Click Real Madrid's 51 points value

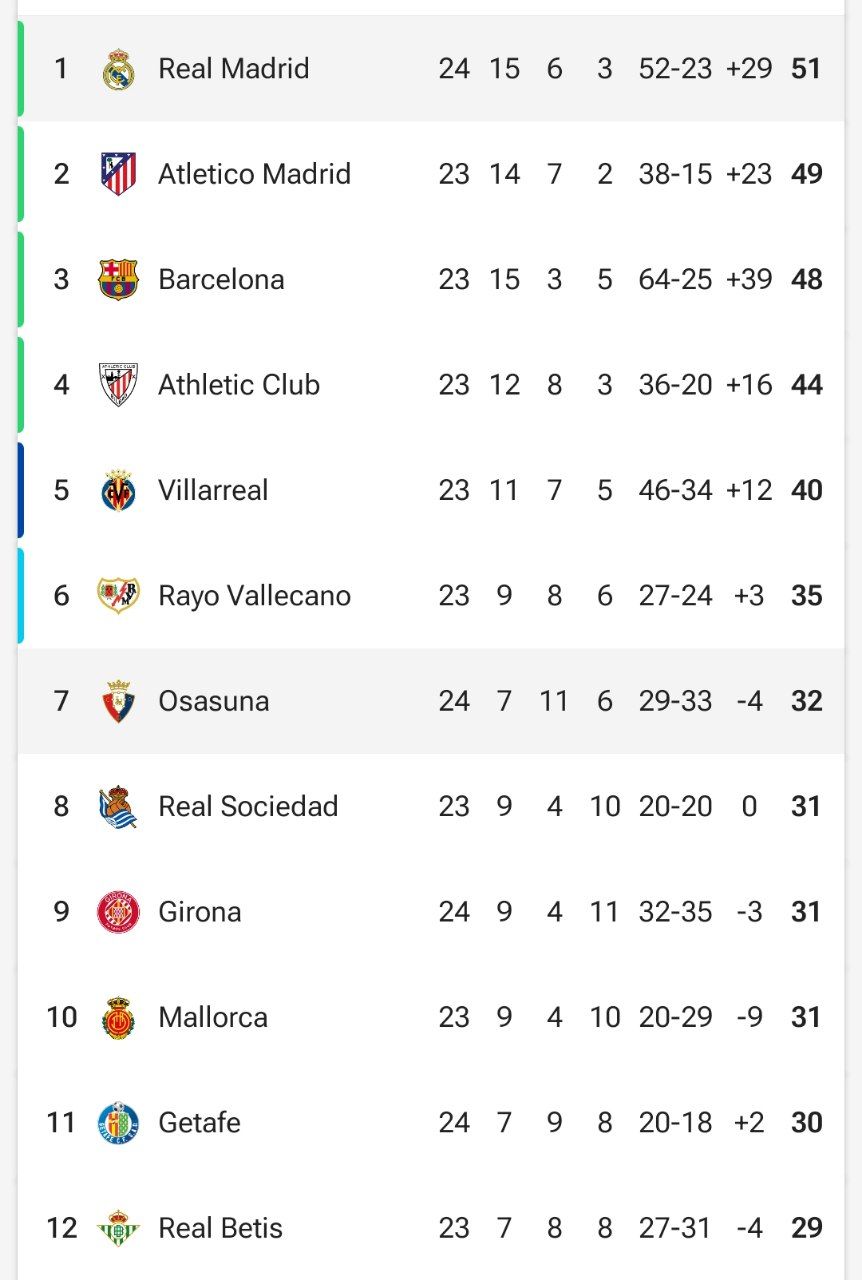coord(806,69)
